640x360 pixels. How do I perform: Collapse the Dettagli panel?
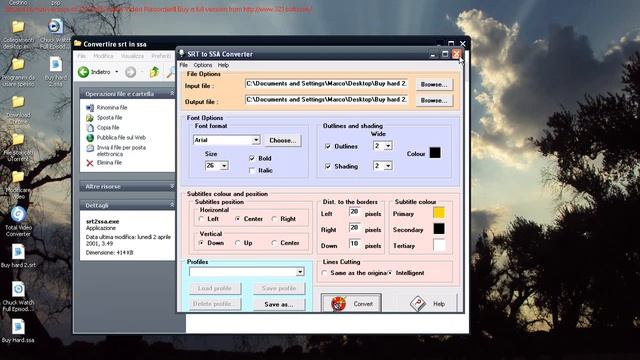pos(172,205)
